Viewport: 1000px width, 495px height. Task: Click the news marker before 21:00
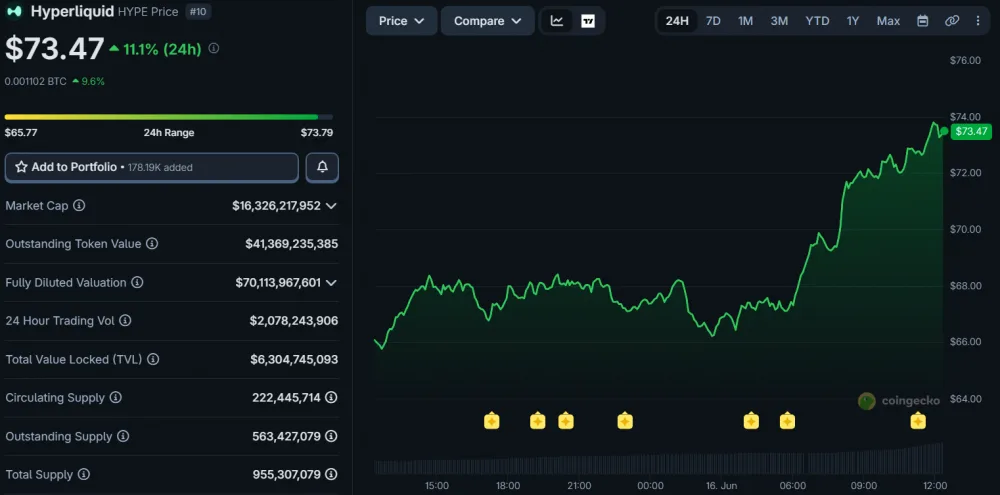(566, 421)
